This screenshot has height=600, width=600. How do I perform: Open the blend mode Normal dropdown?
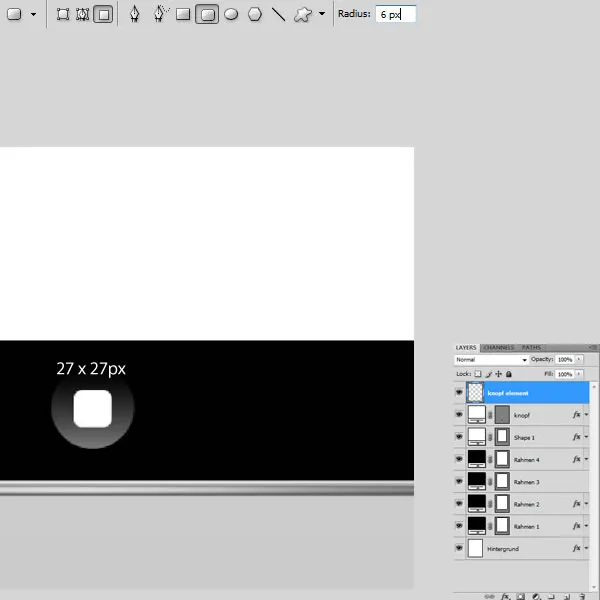pyautogui.click(x=491, y=359)
